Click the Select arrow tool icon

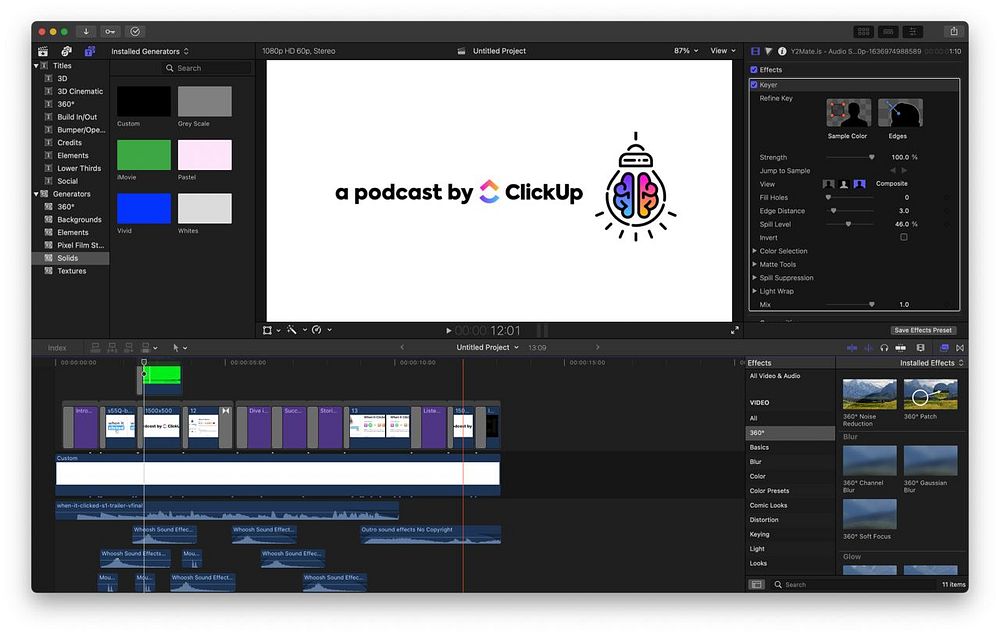tap(176, 348)
